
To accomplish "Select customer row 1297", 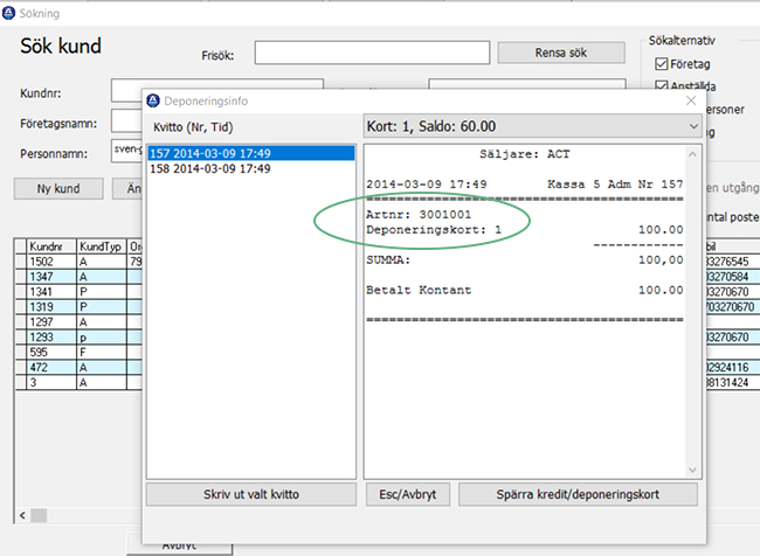I will (79, 322).
